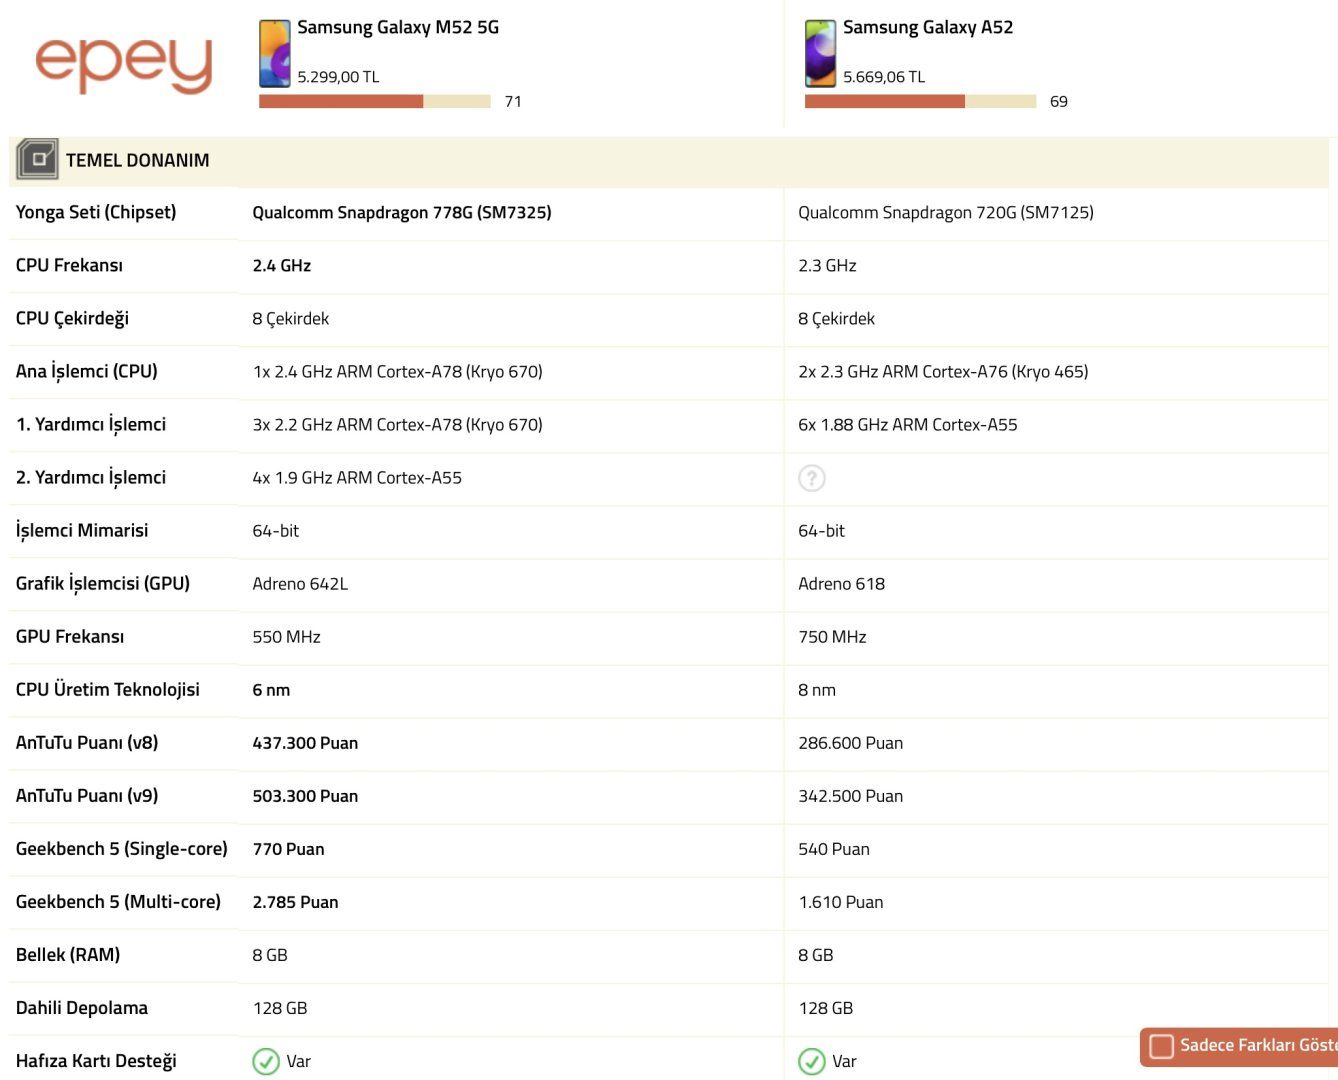1338x1080 pixels.
Task: Click 3x 2.2 GHz ARM Cortex-A78 value
Action: (x=397, y=424)
